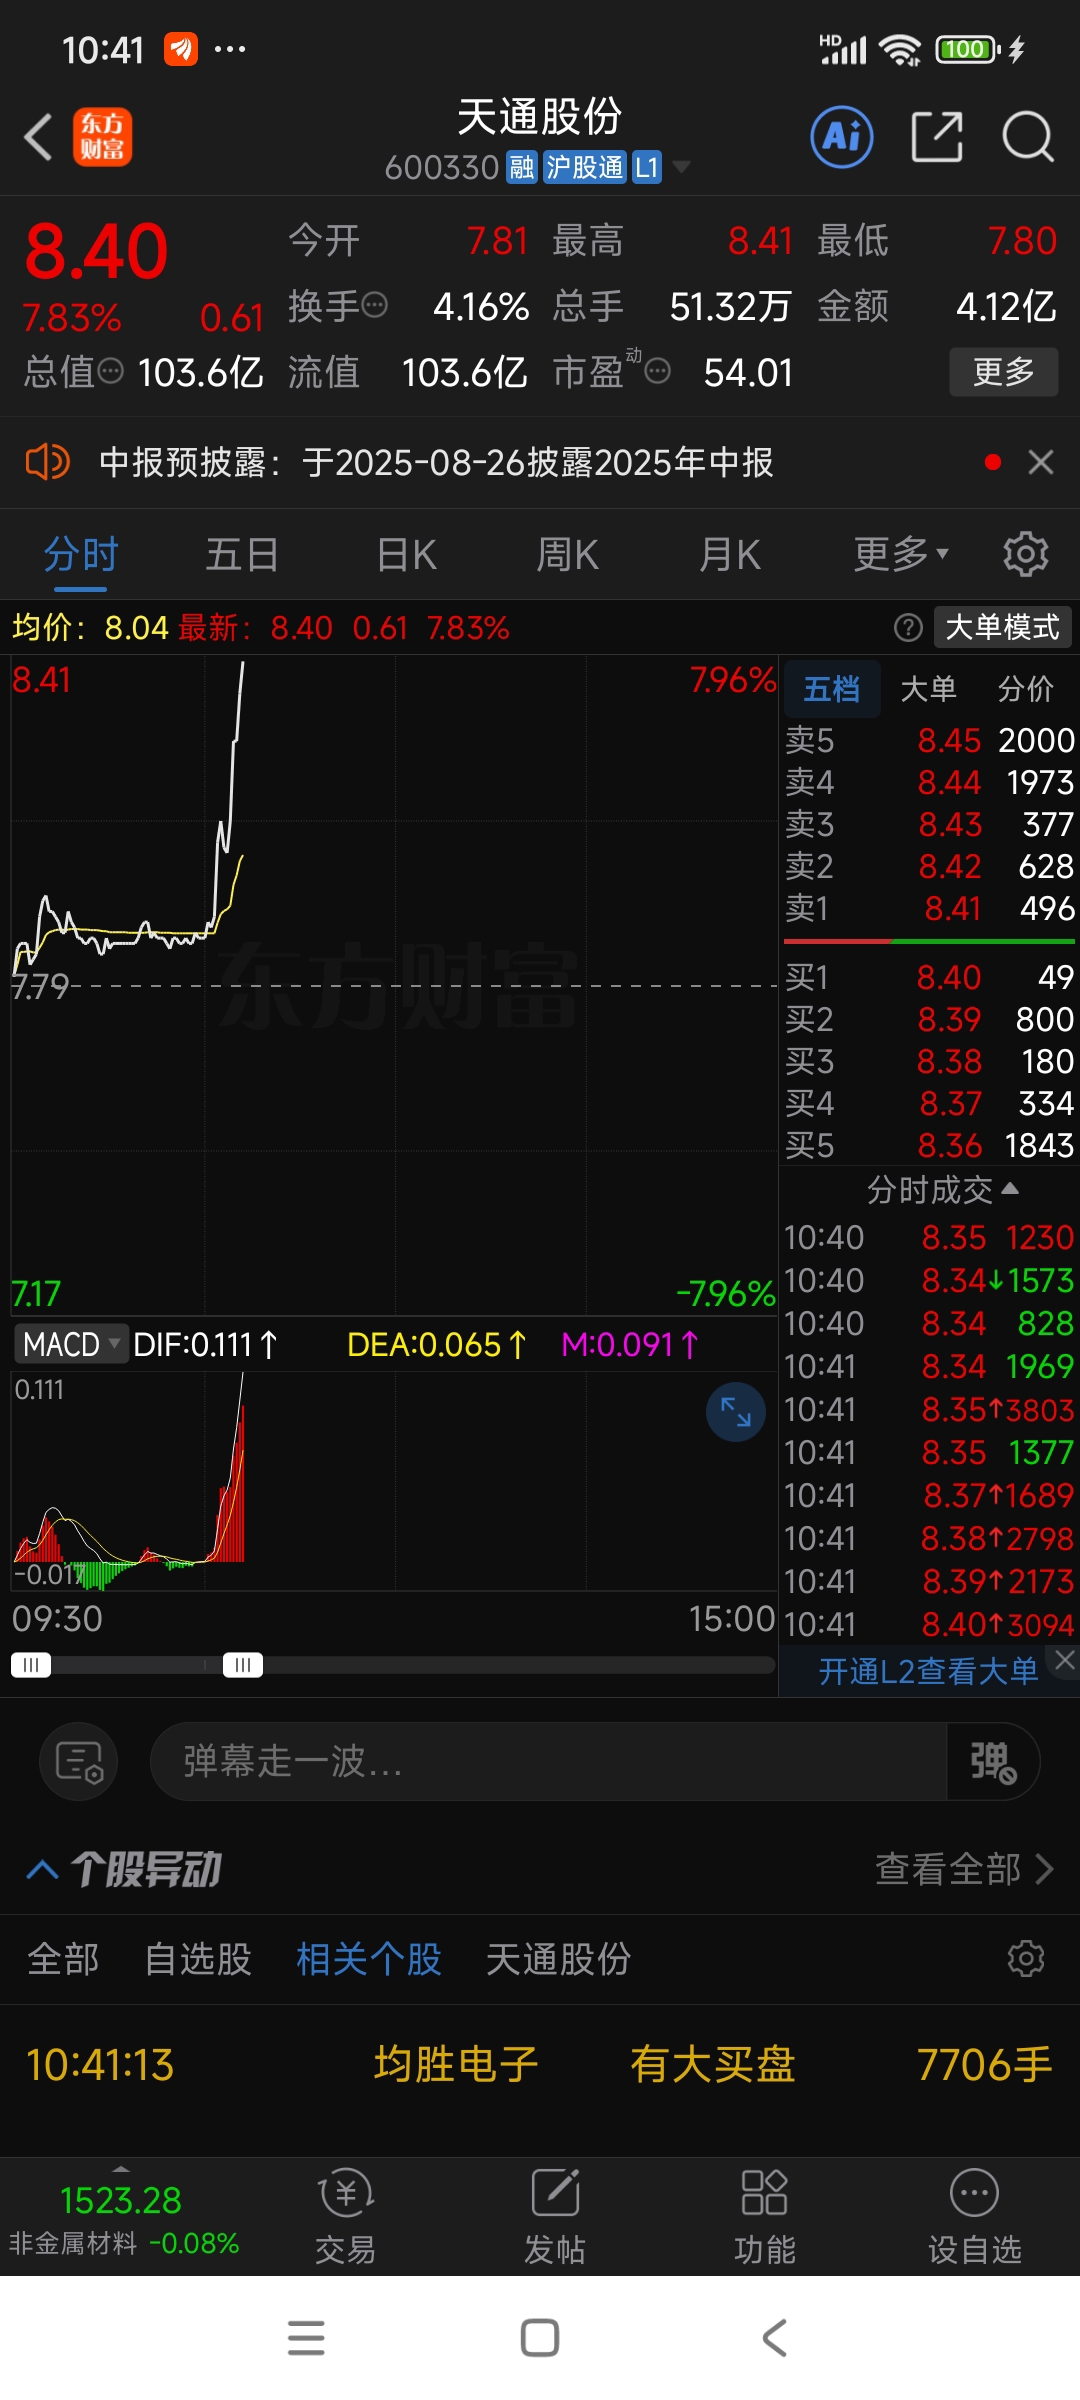Open 个股异动 settings gear
The width and height of the screenshot is (1080, 2400).
[x=1025, y=1959]
